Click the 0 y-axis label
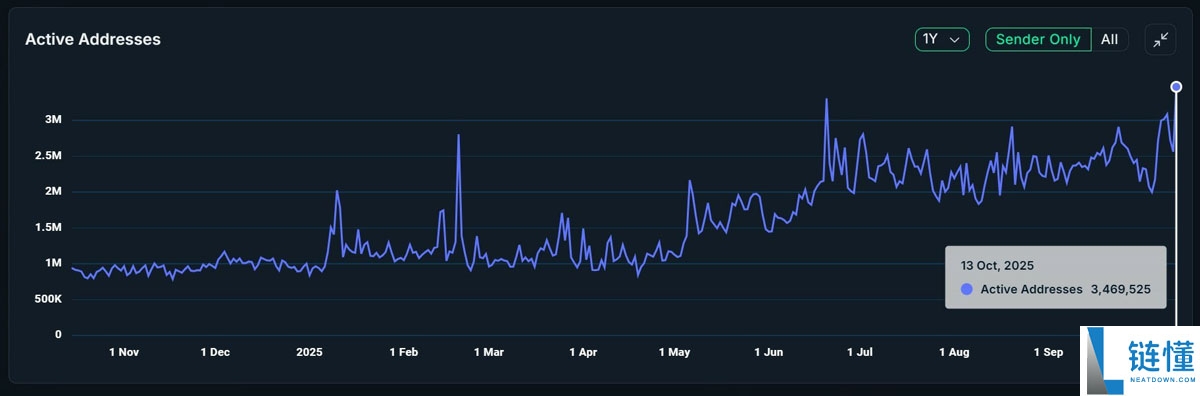1200x396 pixels. pyautogui.click(x=58, y=335)
